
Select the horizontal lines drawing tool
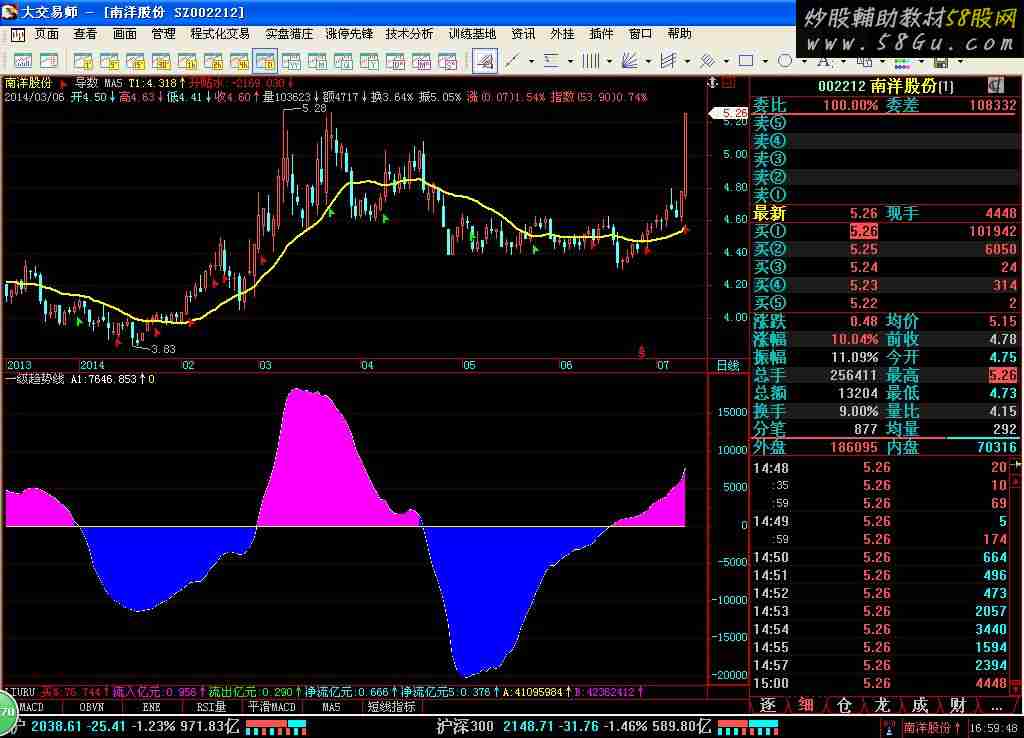[552, 61]
